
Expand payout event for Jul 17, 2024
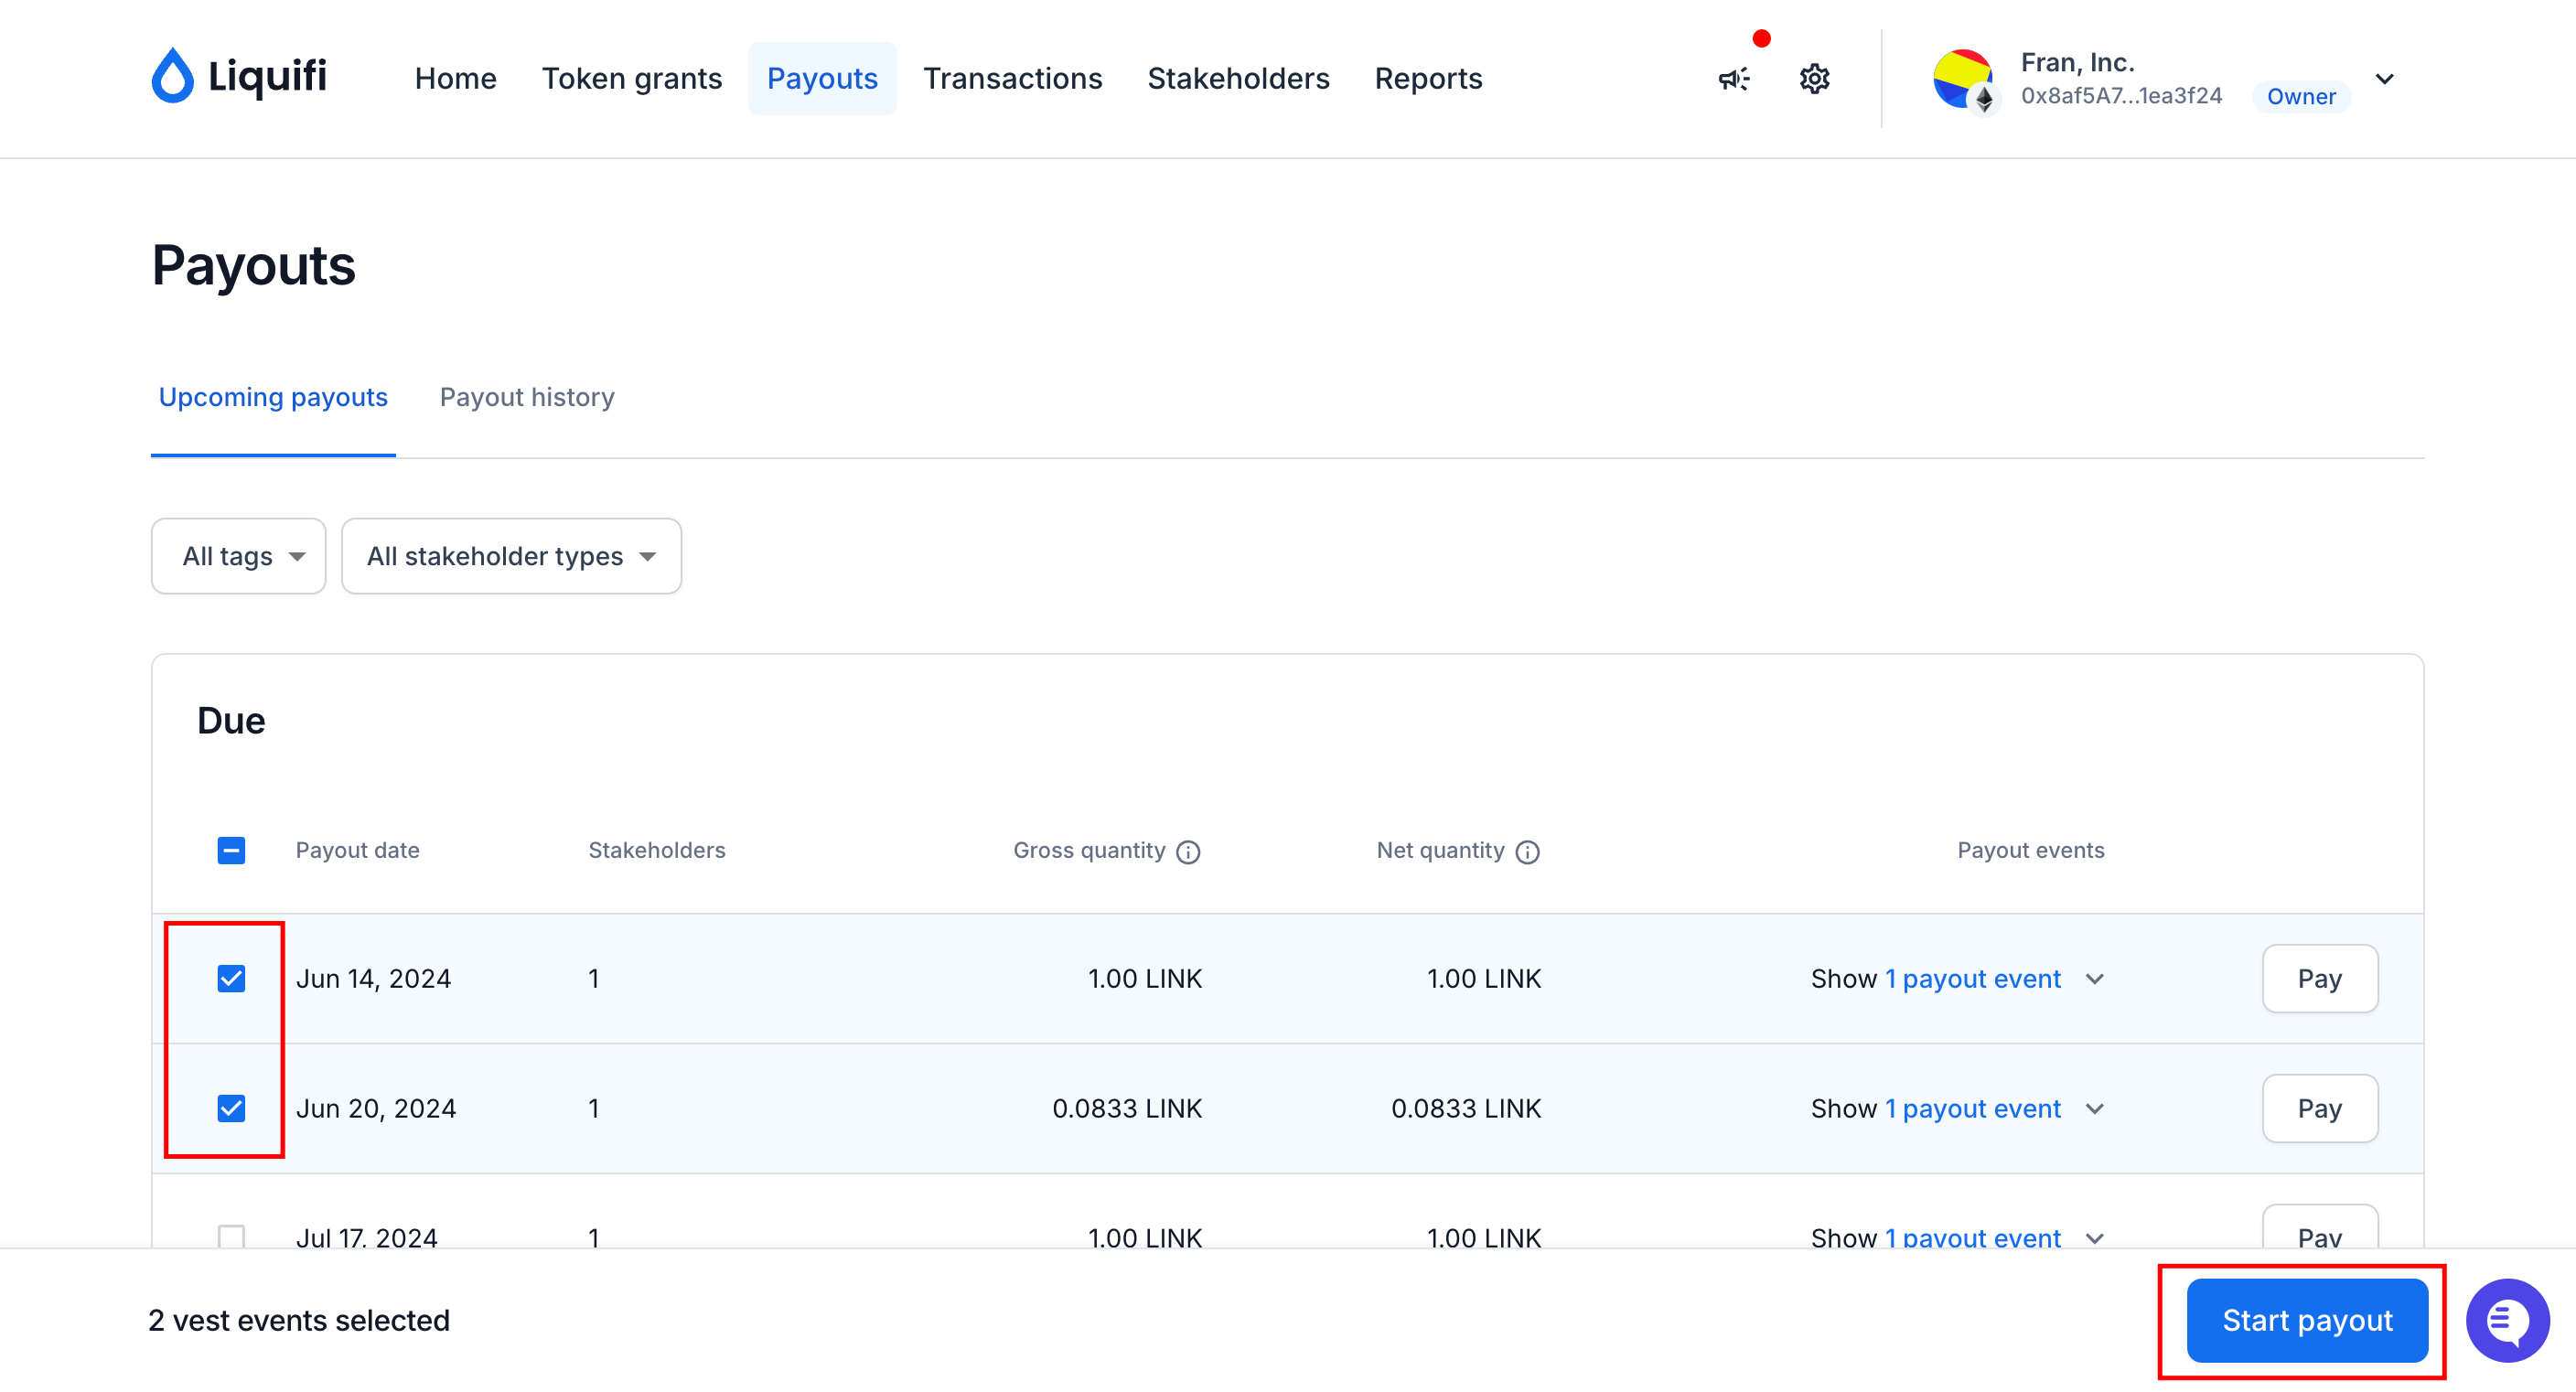1958,1237
